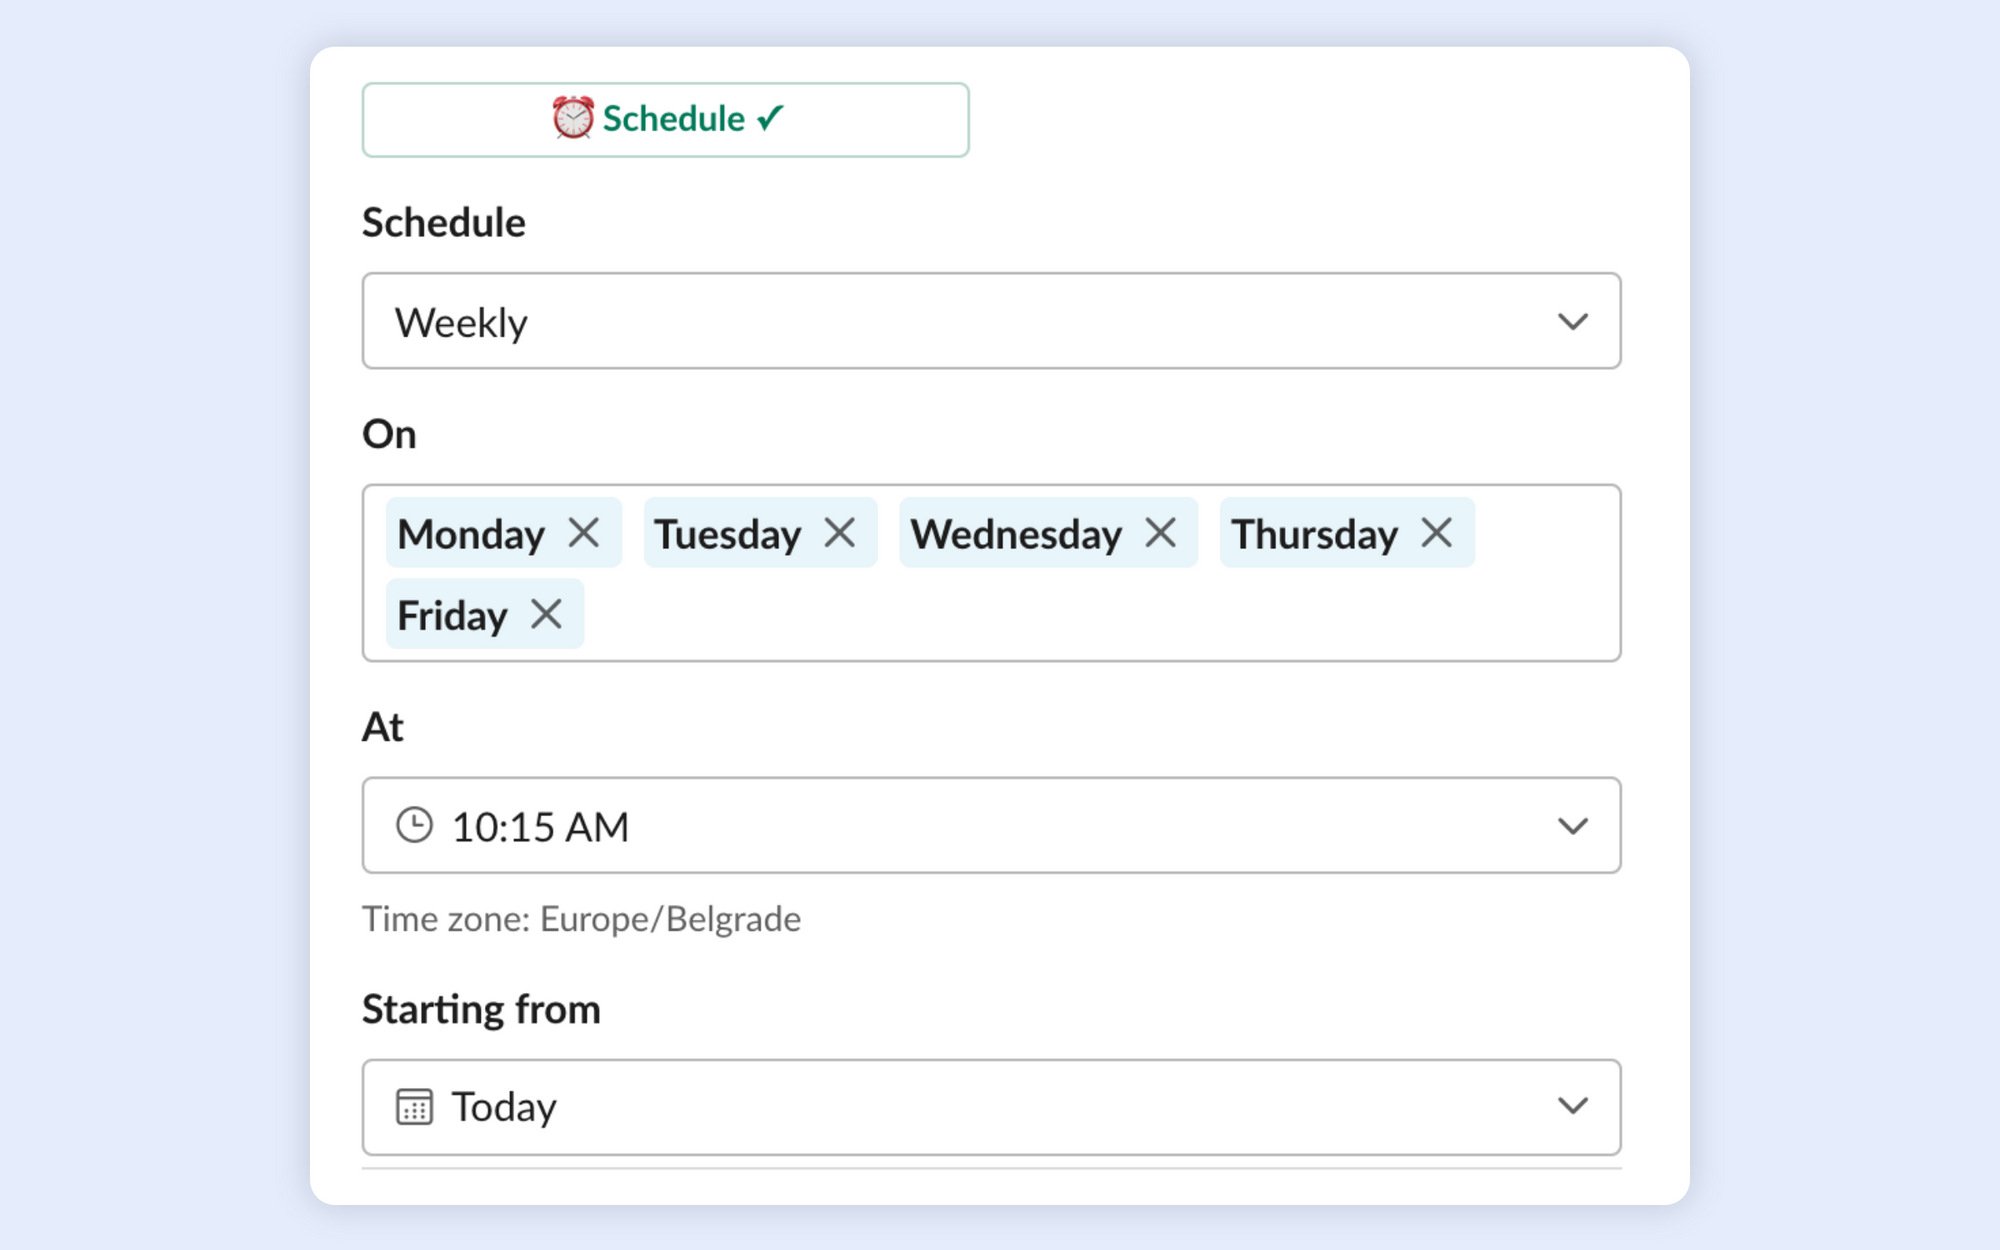Select the Wednesday day chip label

click(1016, 534)
